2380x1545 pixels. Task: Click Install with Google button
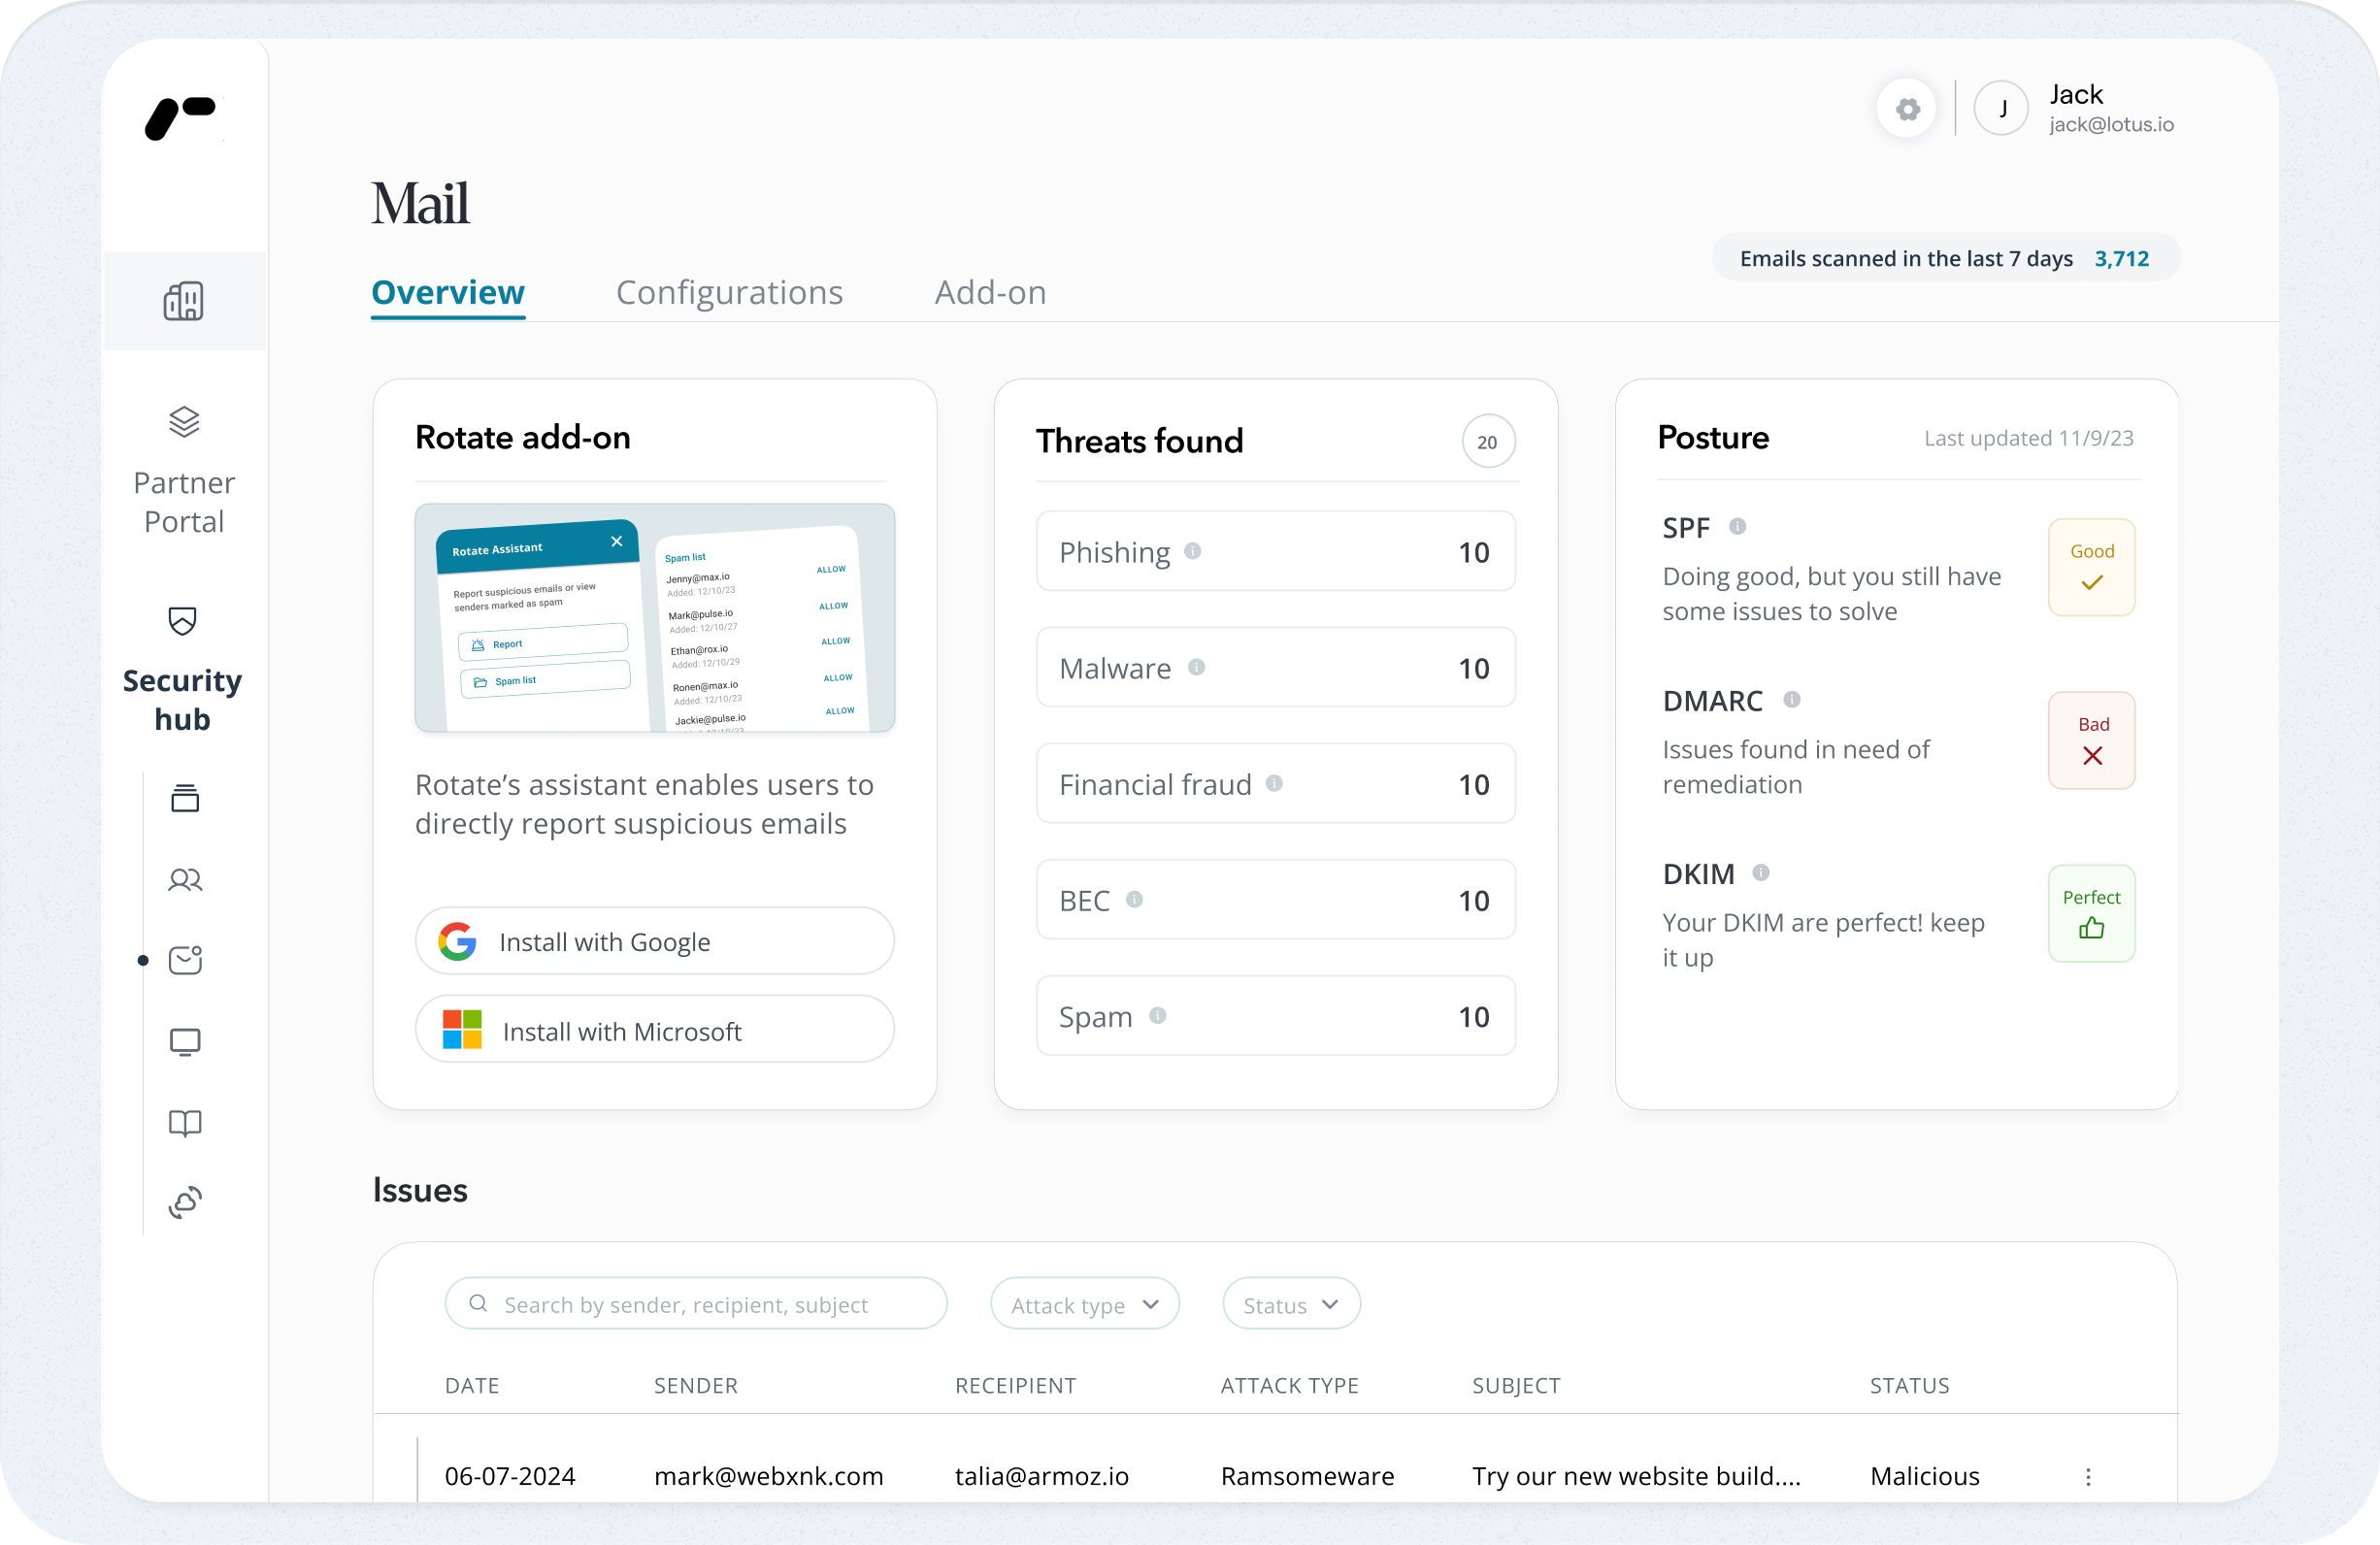click(654, 941)
